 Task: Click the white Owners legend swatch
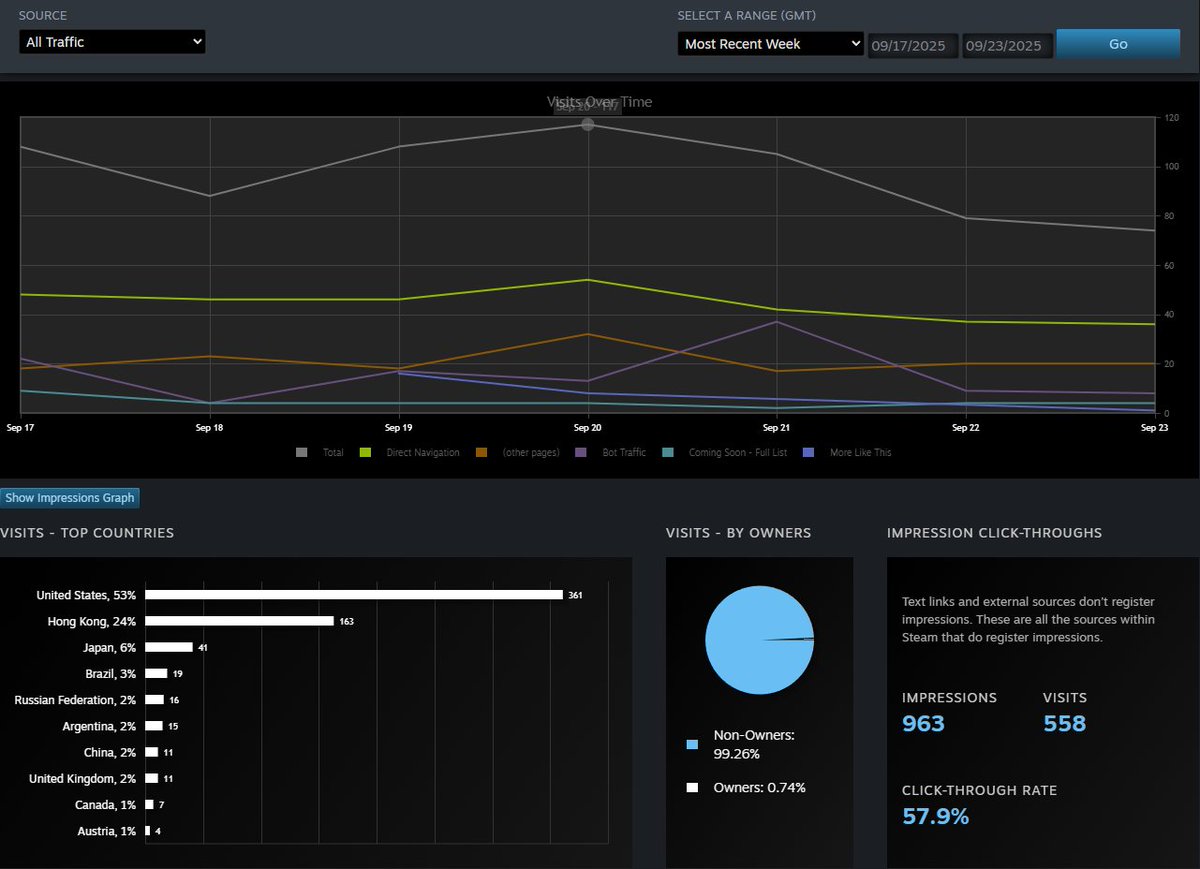pos(692,788)
